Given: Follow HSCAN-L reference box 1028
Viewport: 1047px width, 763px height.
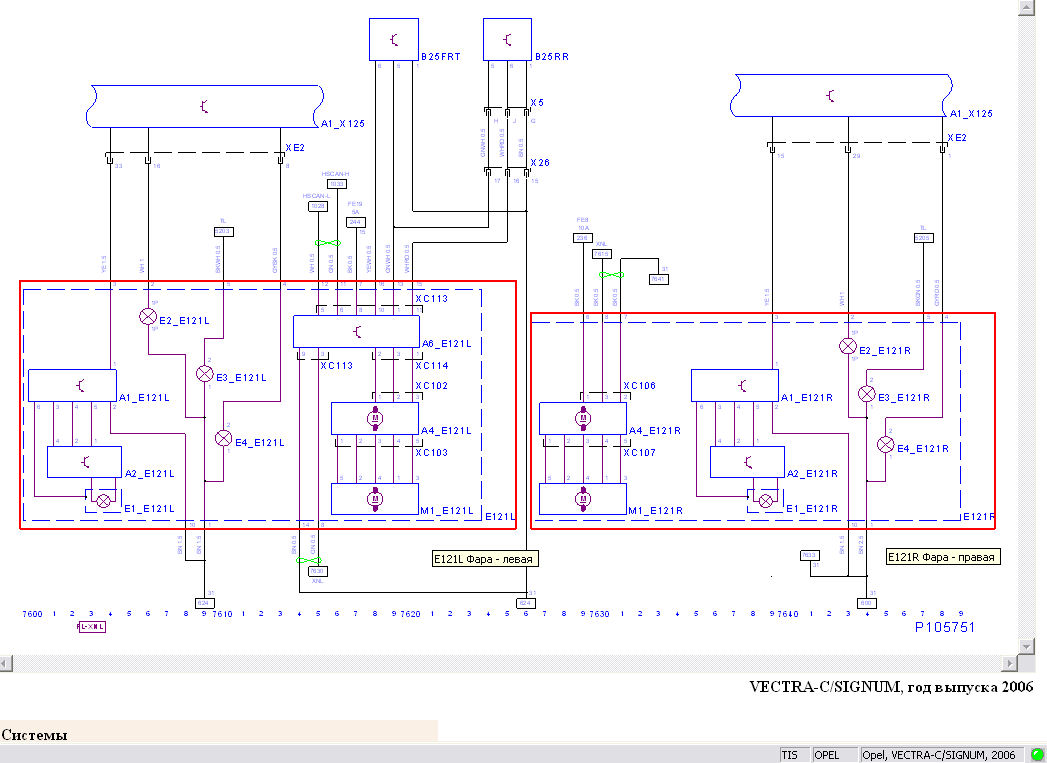Looking at the screenshot, I should [x=318, y=207].
